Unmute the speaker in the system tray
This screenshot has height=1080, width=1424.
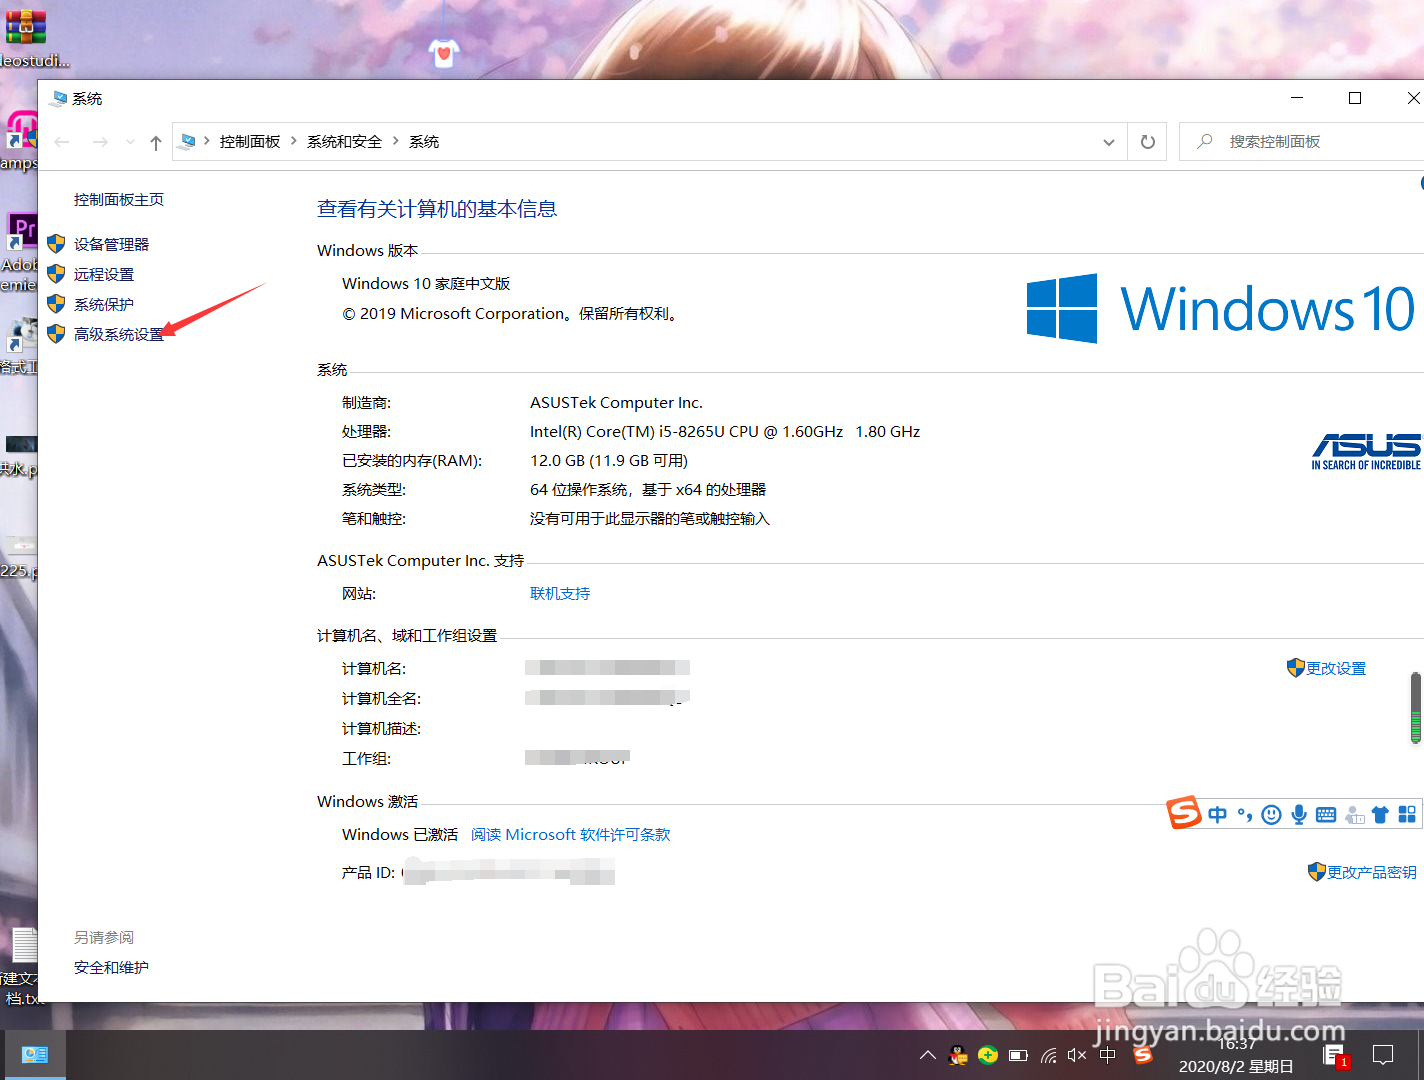click(x=1076, y=1054)
